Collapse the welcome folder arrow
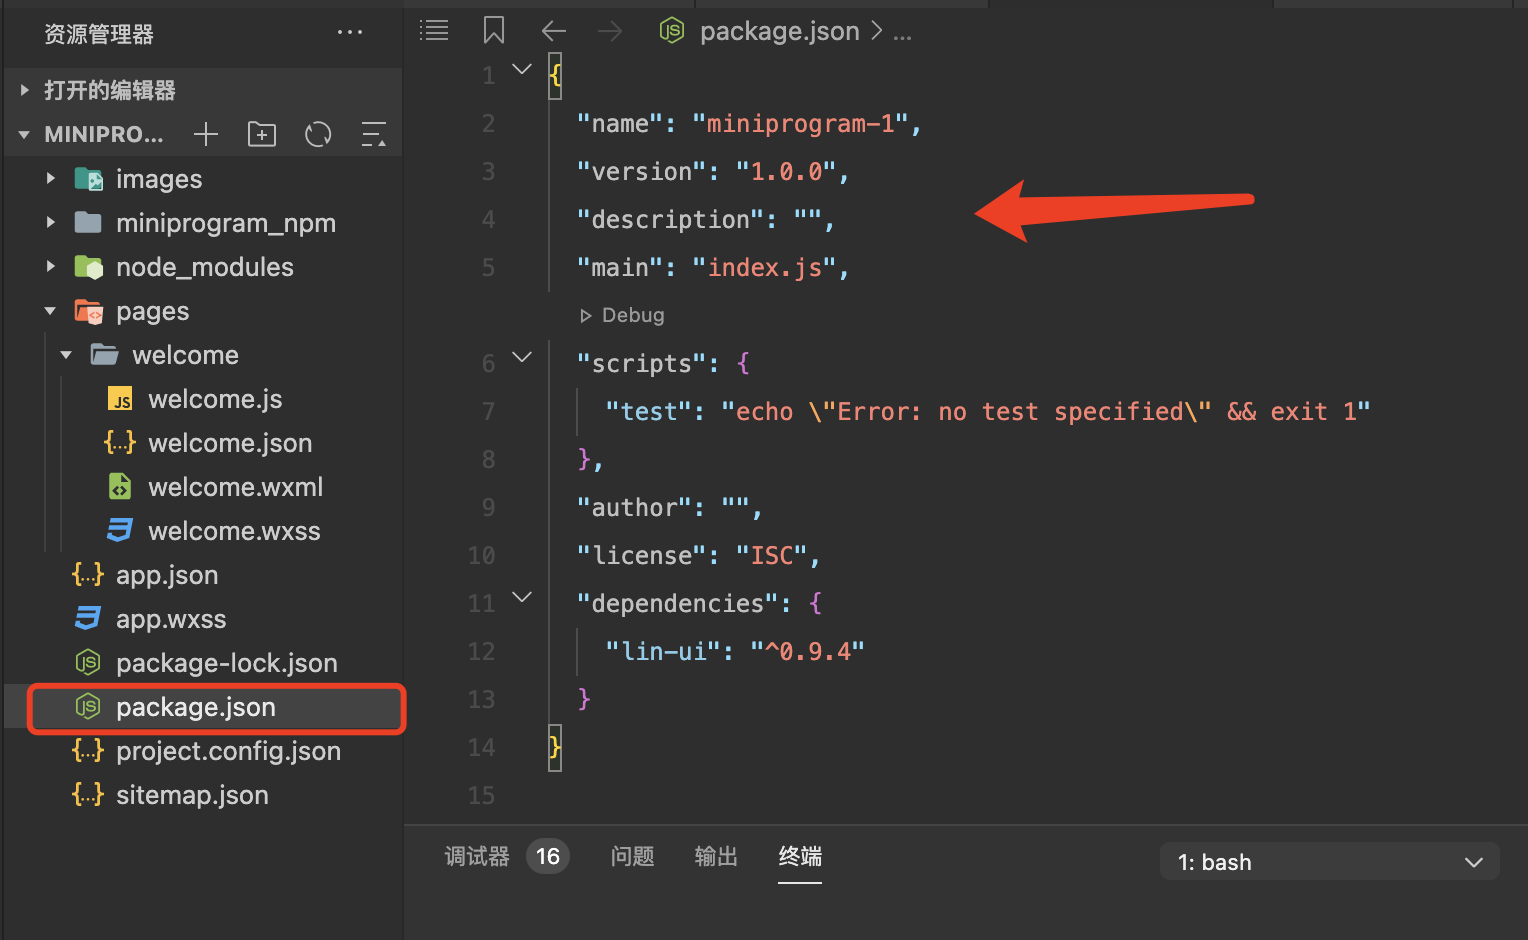Screen dimensions: 1528x940 pyautogui.click(x=66, y=355)
